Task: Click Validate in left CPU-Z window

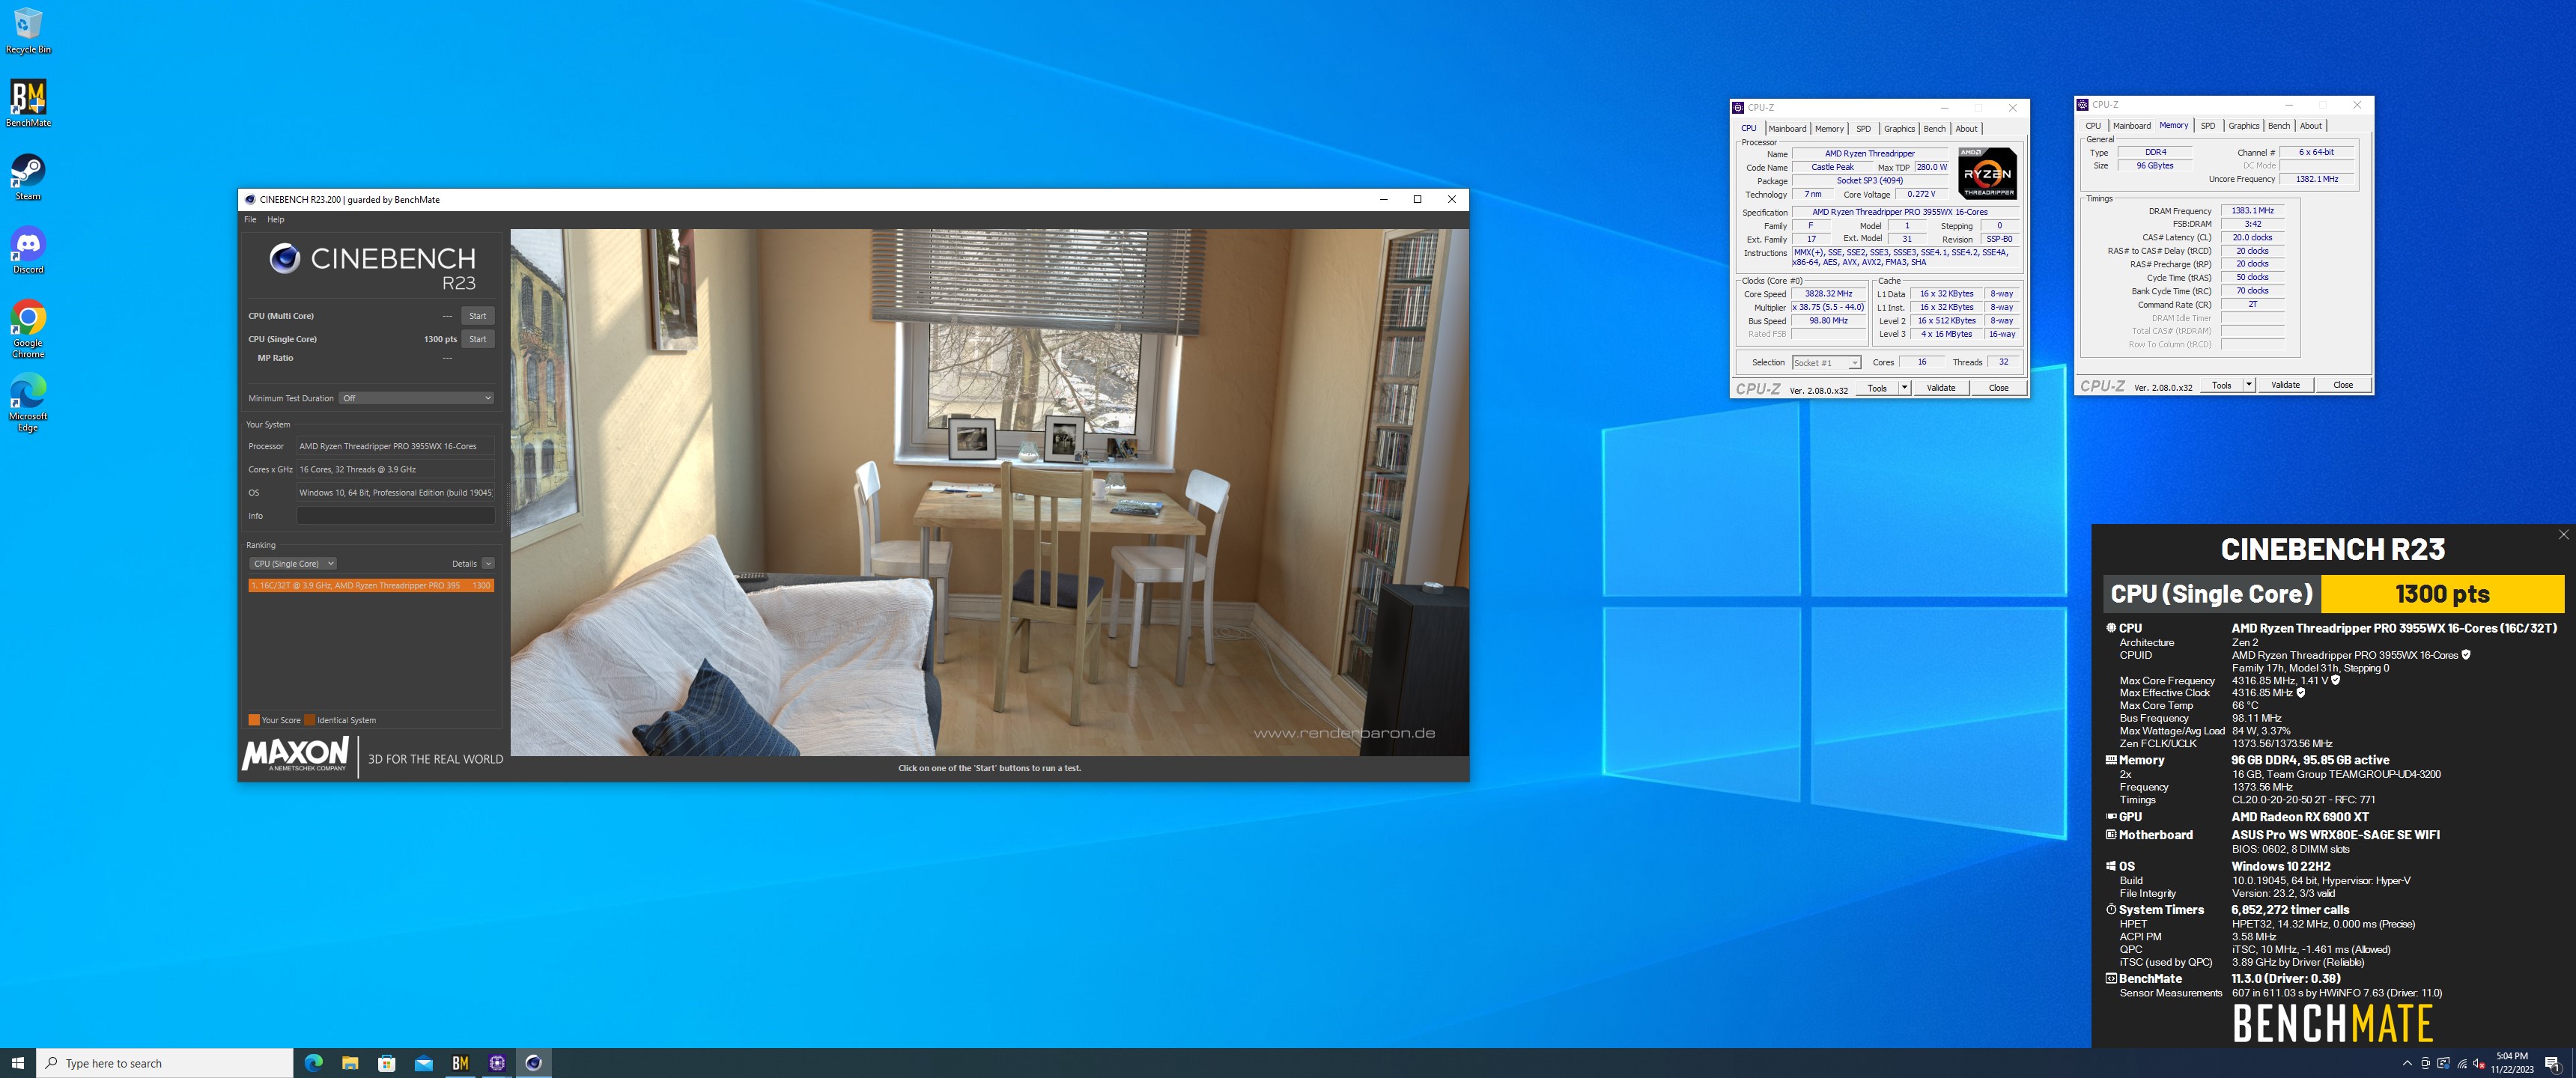Action: [x=1941, y=388]
